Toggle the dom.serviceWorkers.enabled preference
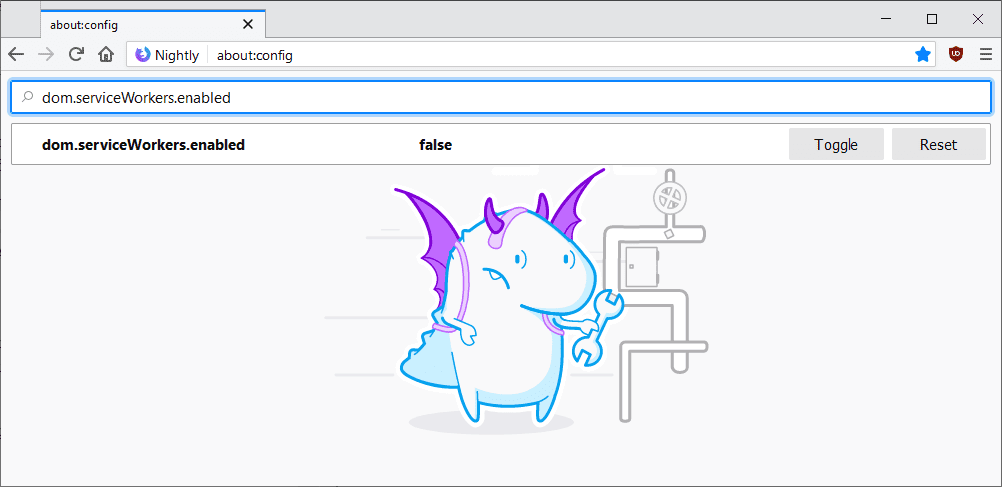Viewport: 1002px width, 487px height. click(836, 144)
